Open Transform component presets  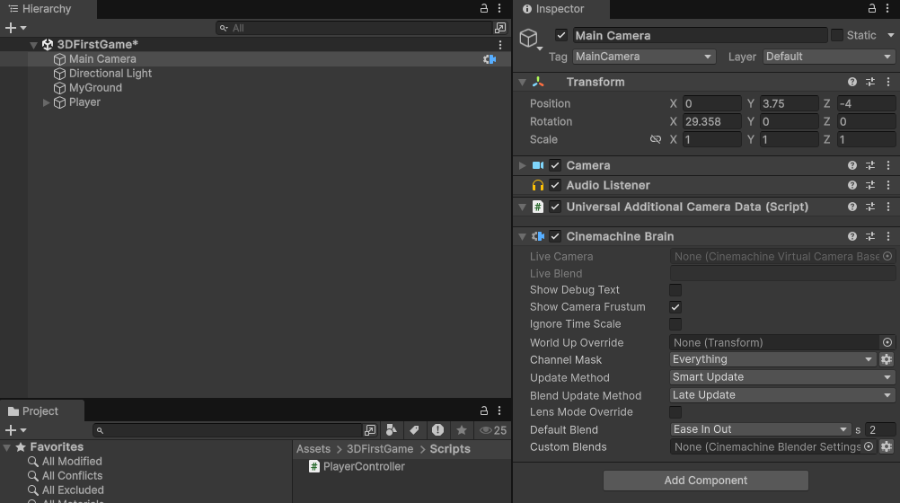[x=870, y=82]
